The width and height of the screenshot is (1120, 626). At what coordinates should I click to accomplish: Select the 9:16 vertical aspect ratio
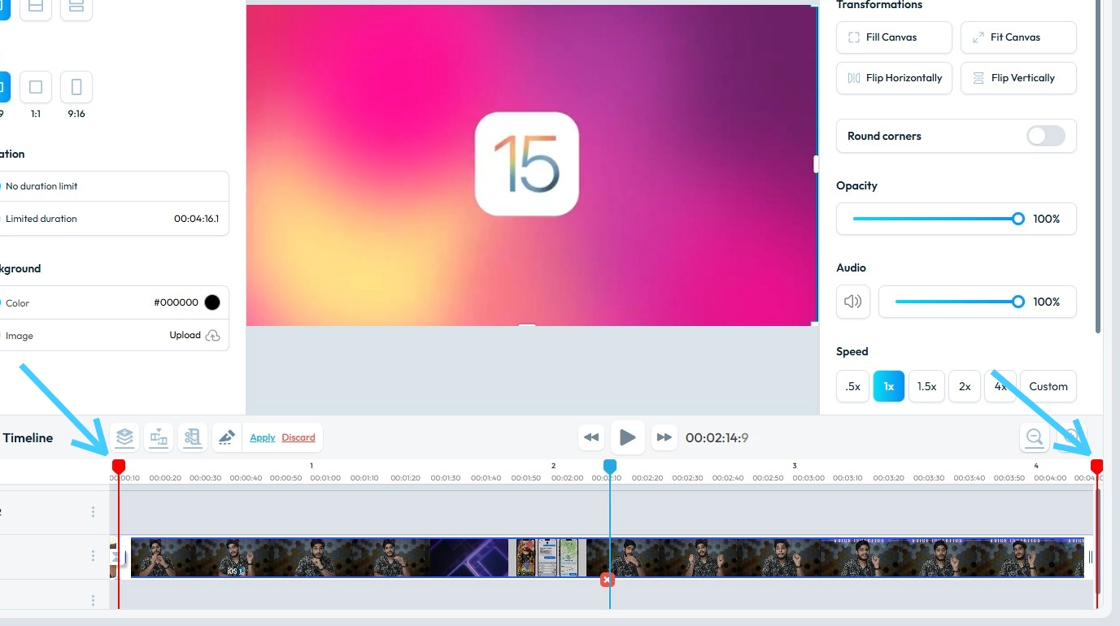[x=76, y=87]
